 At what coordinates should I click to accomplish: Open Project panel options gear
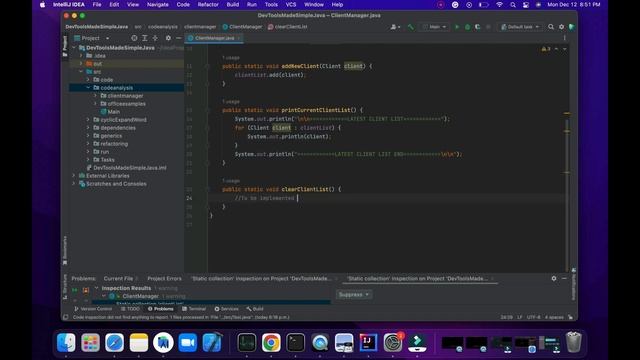click(x=168, y=38)
